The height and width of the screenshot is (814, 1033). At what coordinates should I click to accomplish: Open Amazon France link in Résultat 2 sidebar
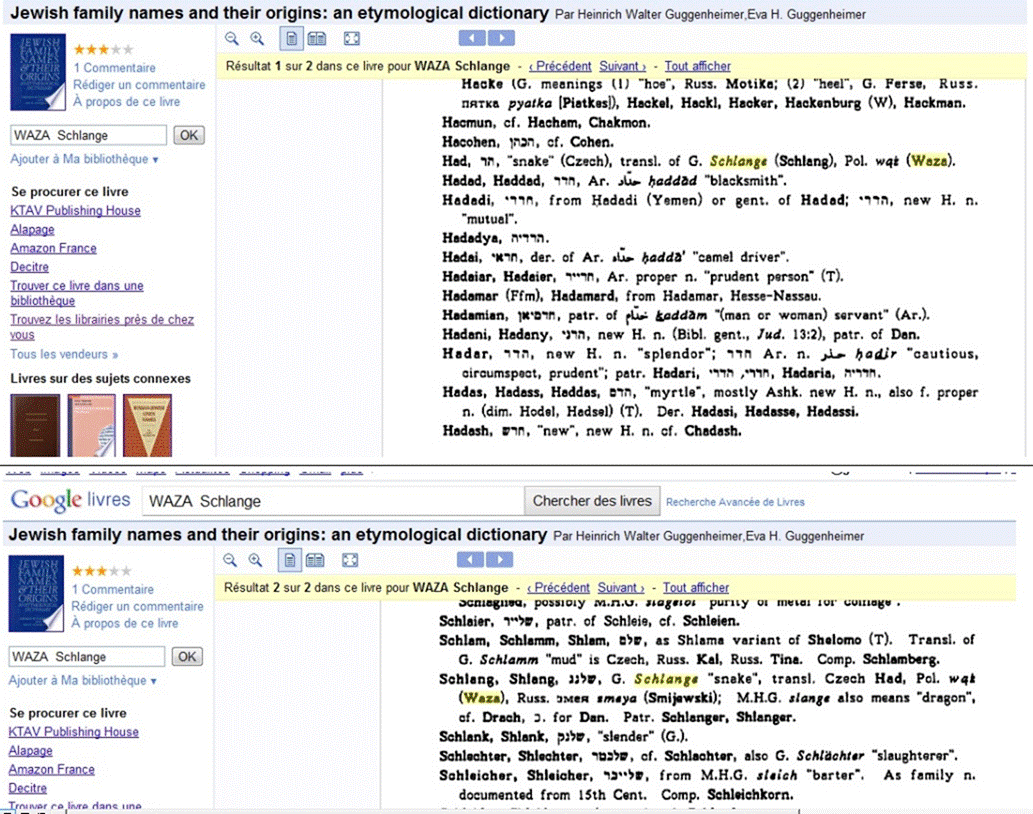tap(51, 770)
